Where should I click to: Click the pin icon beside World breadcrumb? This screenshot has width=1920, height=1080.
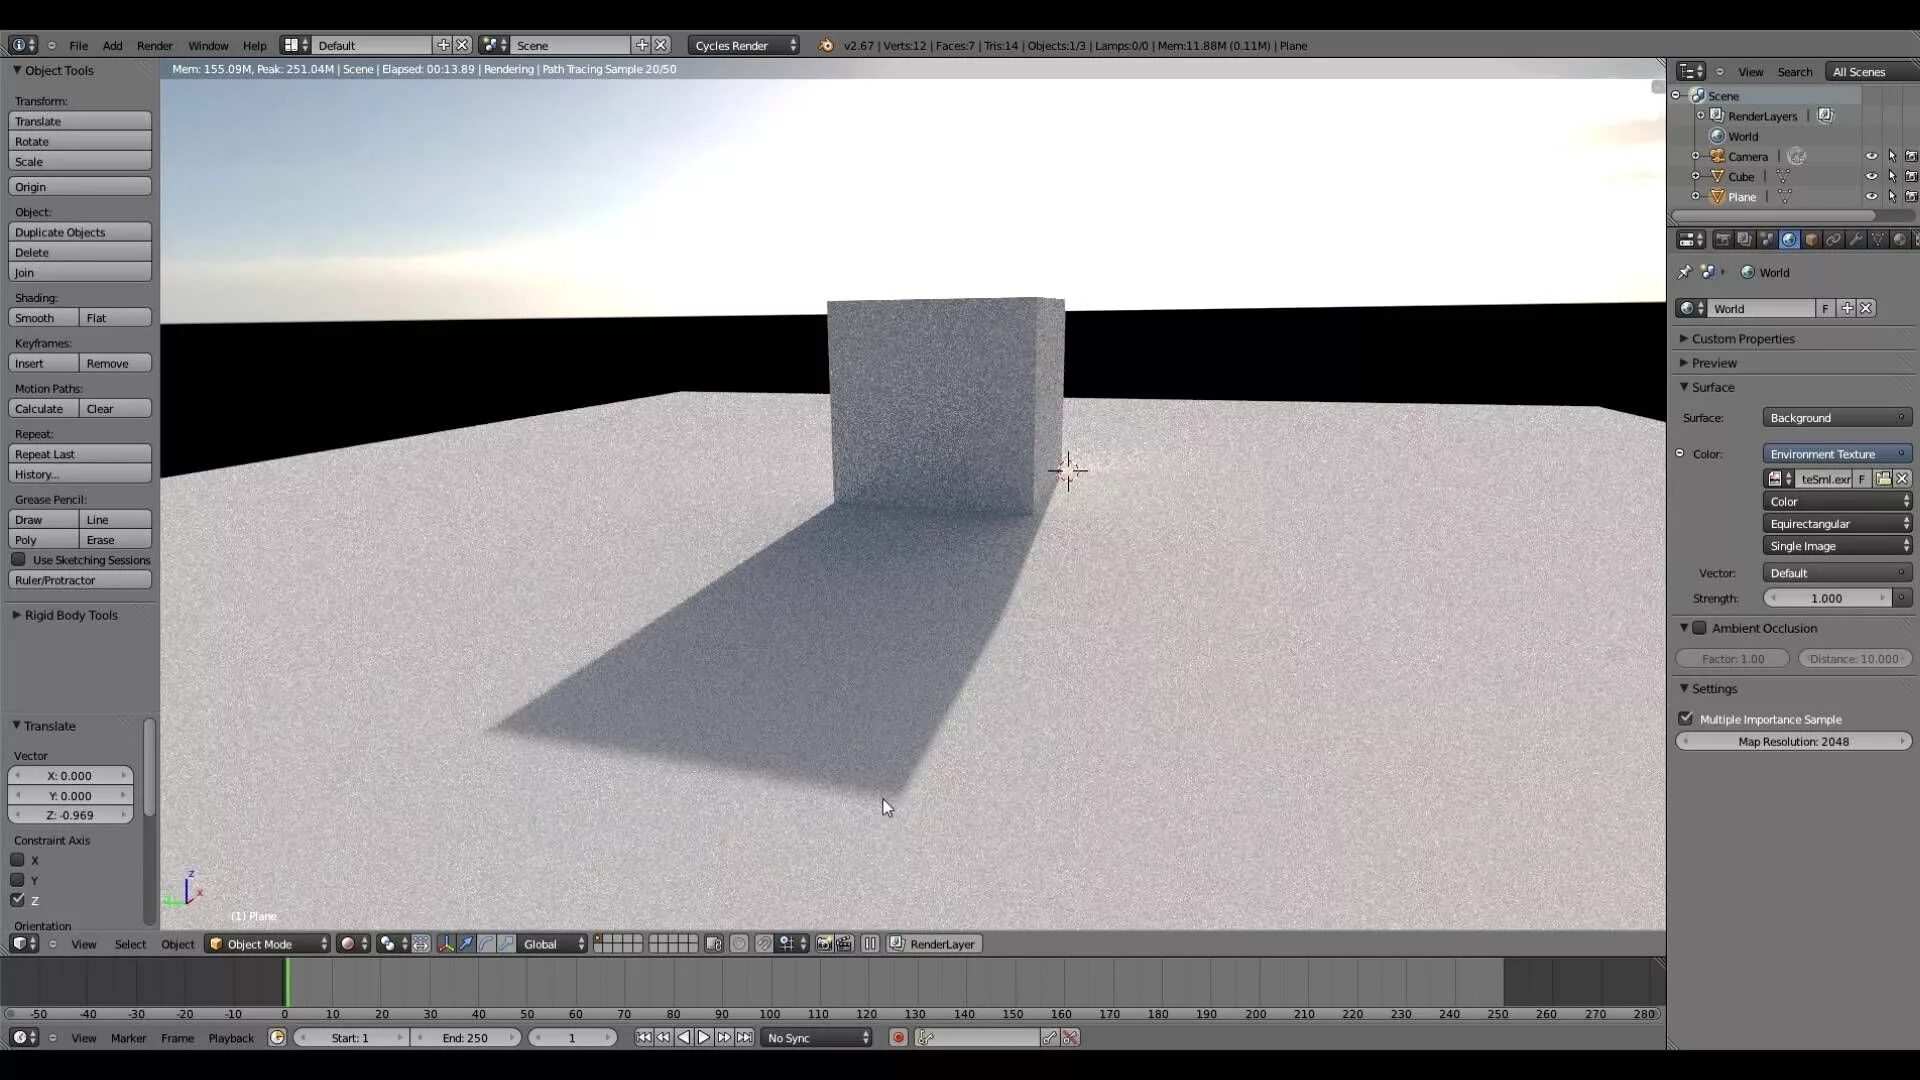1684,272
